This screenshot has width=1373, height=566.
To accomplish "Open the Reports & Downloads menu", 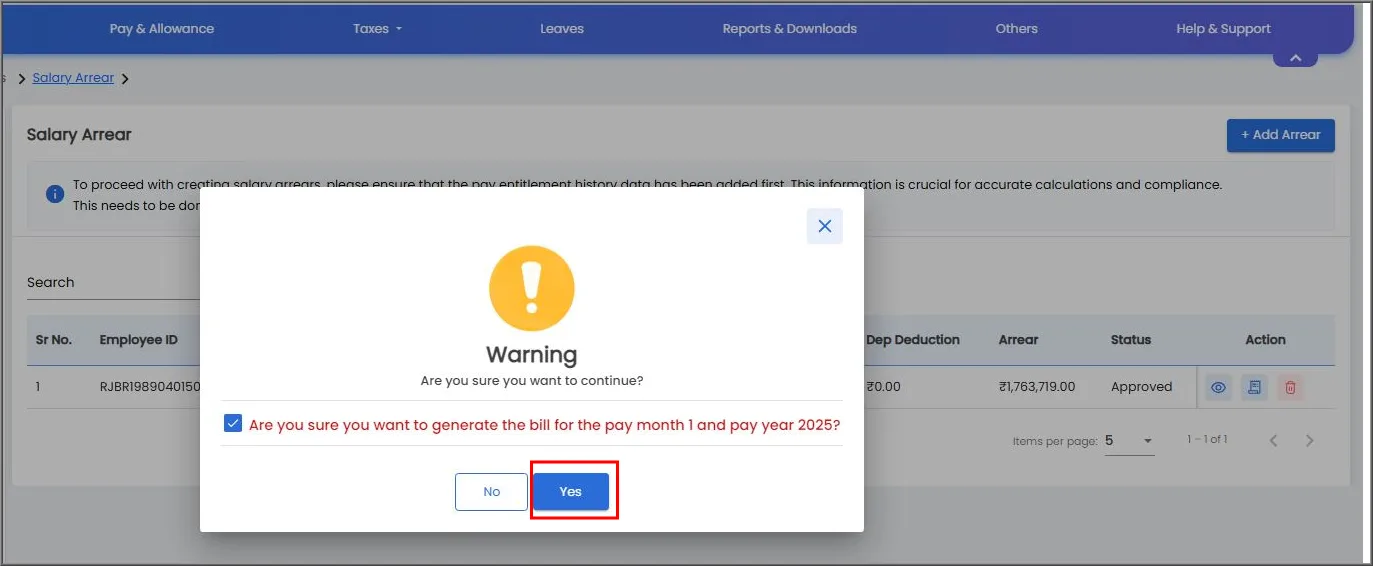I will pyautogui.click(x=790, y=29).
